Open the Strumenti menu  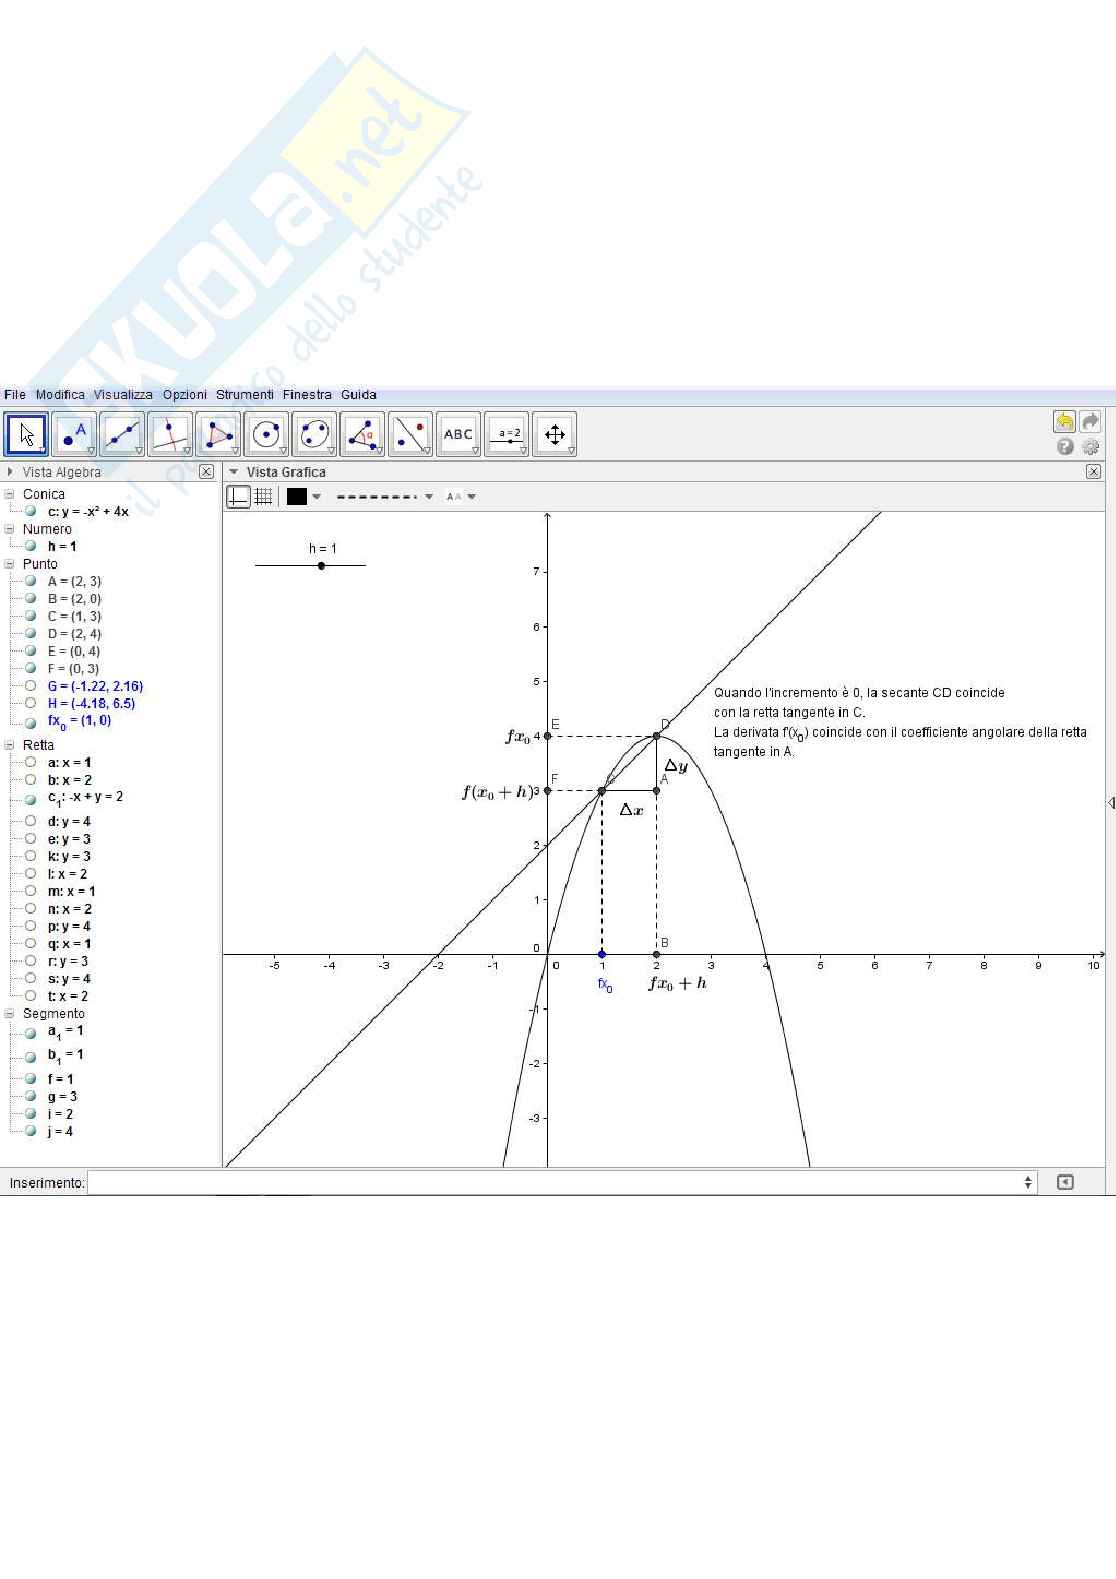tap(244, 395)
